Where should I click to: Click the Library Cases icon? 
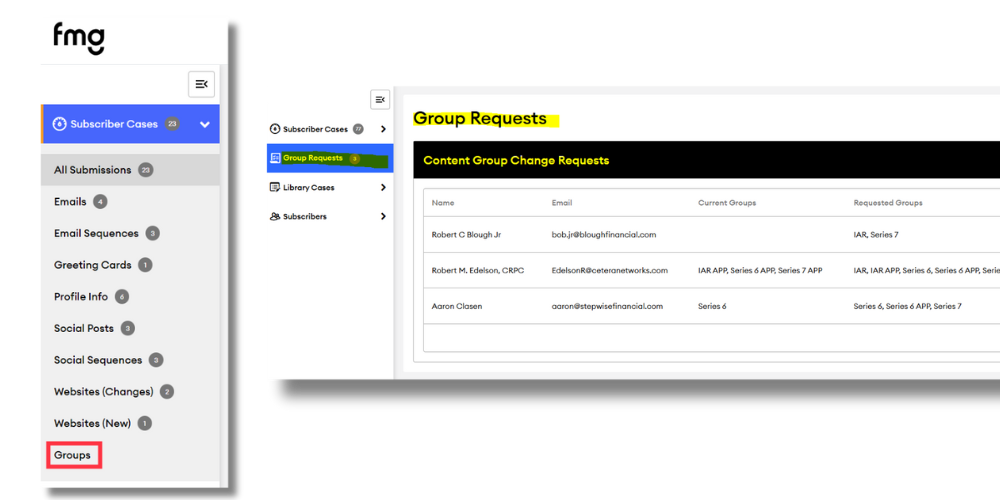click(x=275, y=187)
